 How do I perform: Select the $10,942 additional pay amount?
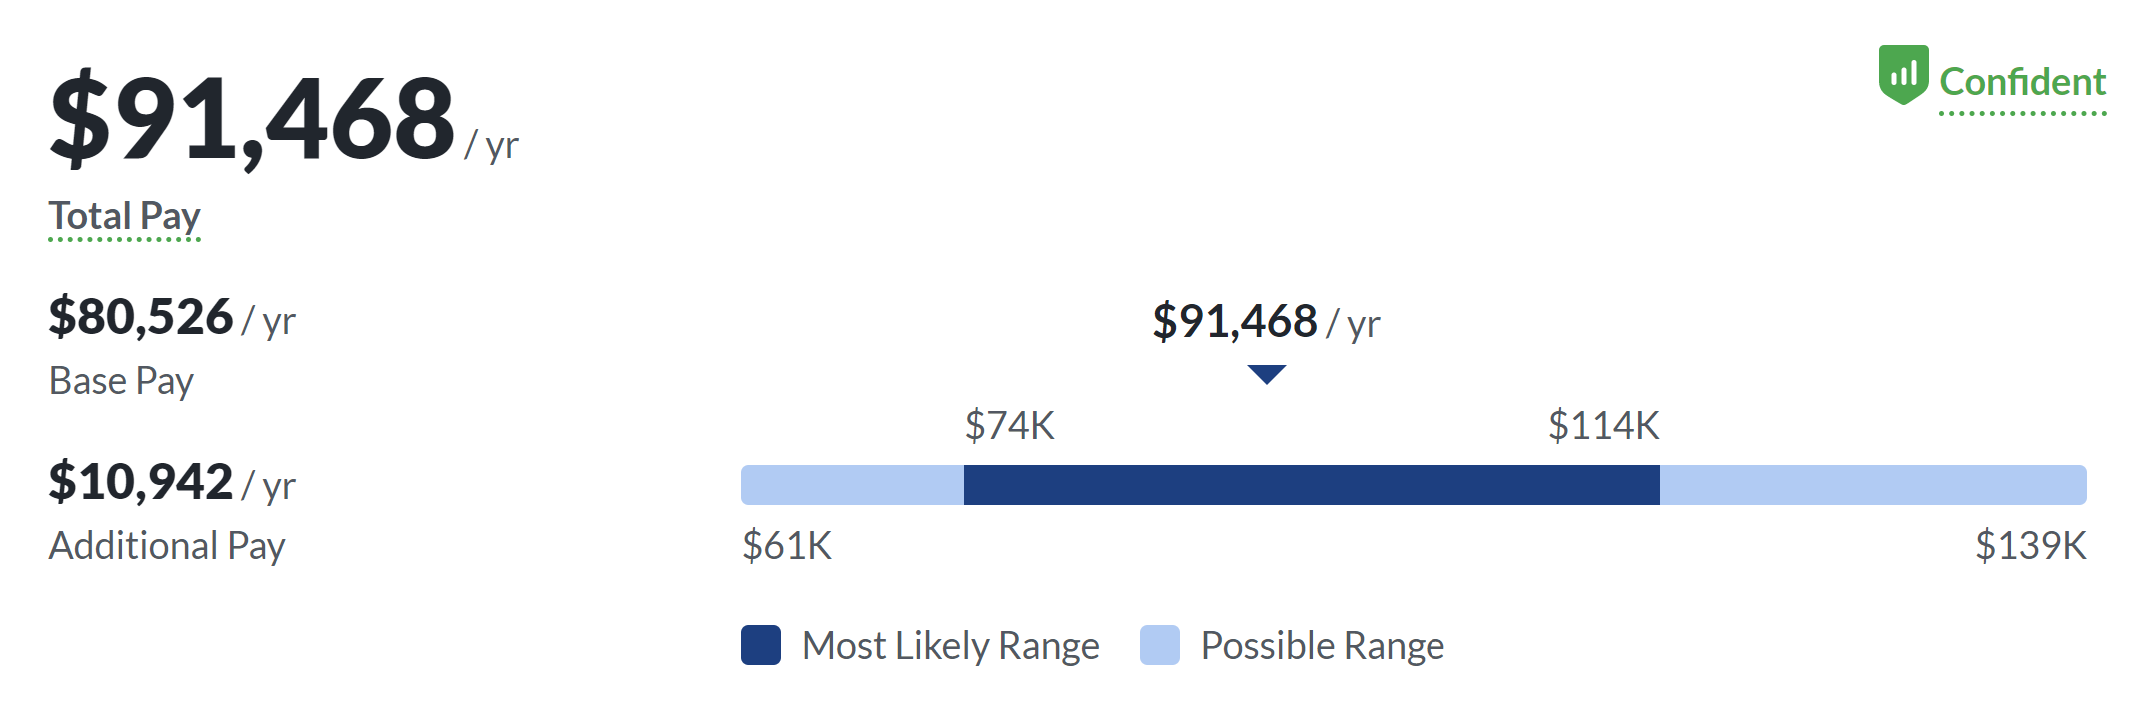(141, 482)
